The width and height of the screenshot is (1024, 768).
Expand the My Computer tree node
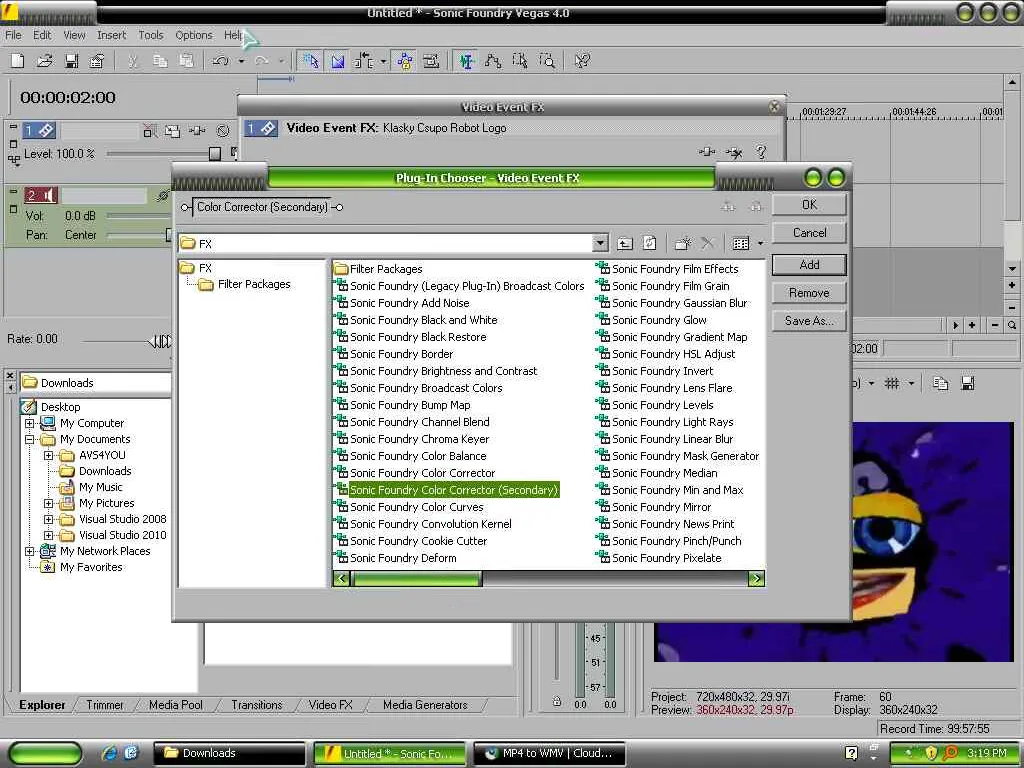(30, 423)
